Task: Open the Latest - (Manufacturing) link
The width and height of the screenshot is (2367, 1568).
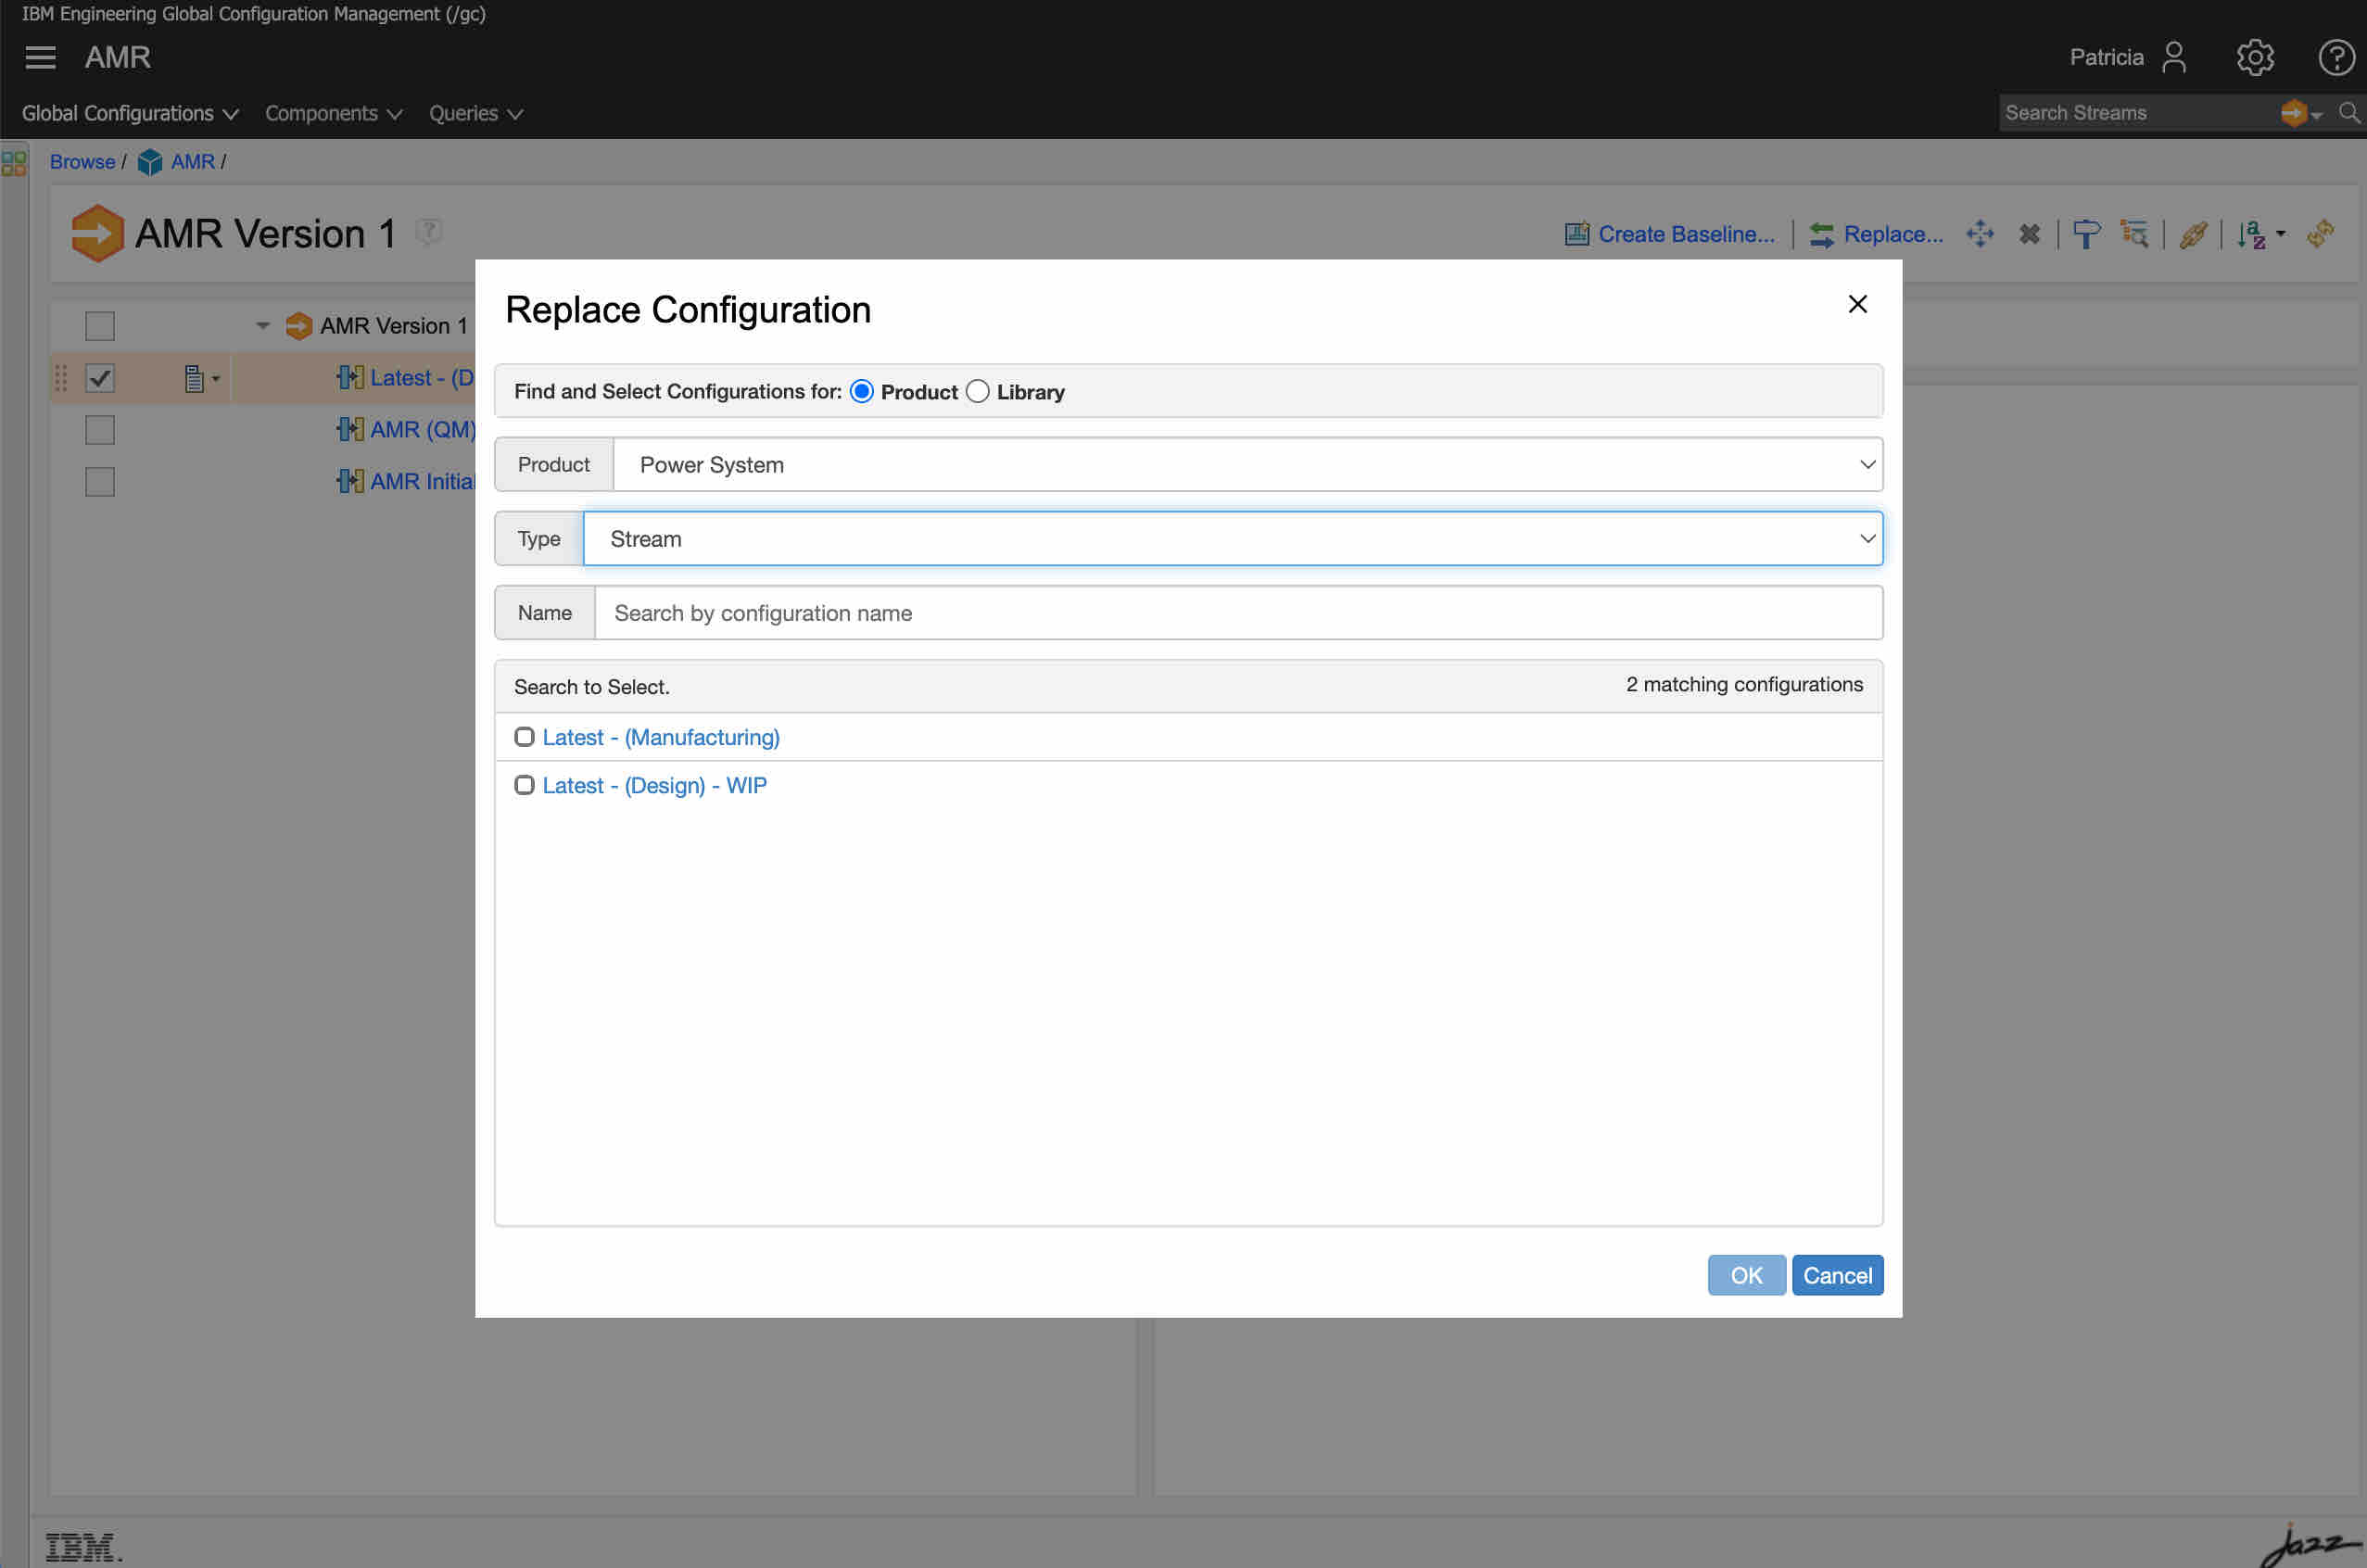Action: click(660, 737)
